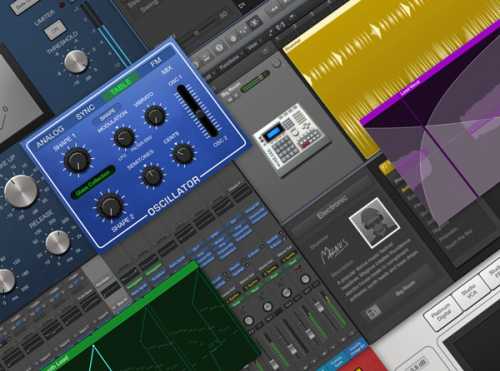Click the compressor Threshold silver knob

click(x=76, y=62)
